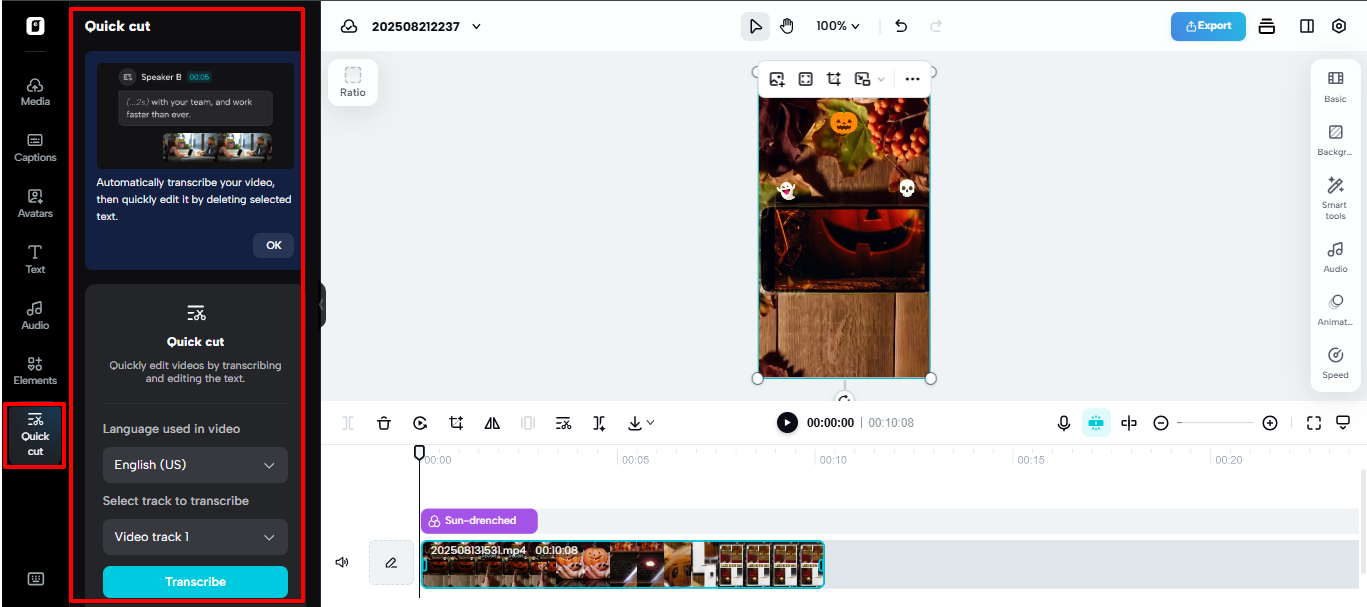The height and width of the screenshot is (607, 1367).
Task: Open the Background properties panel
Action: pyautogui.click(x=1335, y=141)
